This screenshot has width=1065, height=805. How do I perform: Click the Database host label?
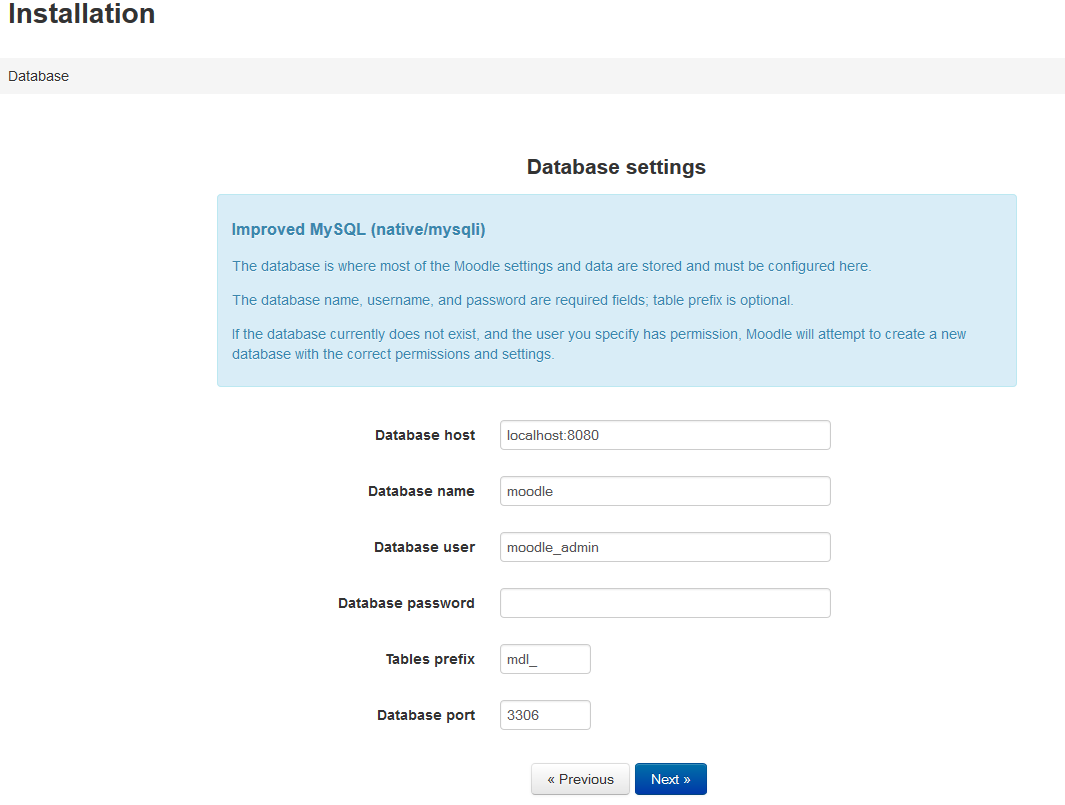[425, 435]
